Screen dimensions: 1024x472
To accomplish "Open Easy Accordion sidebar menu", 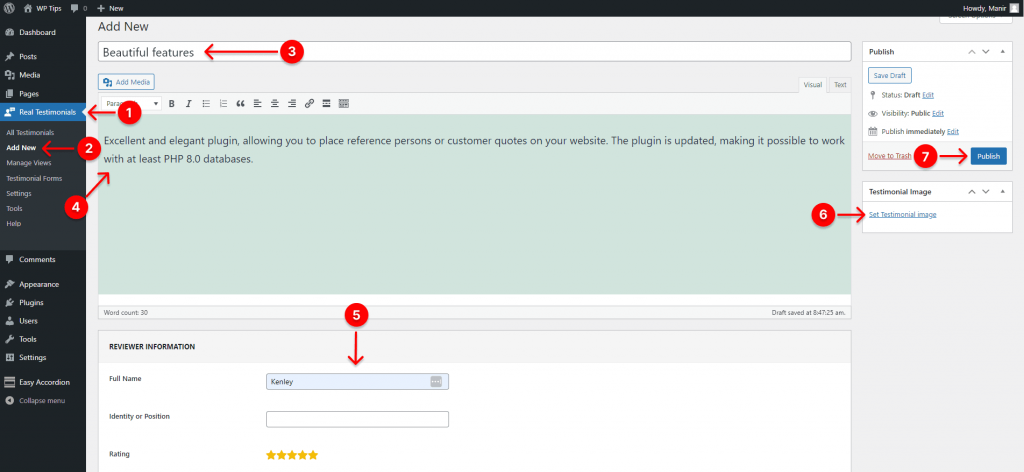I will 42,383.
